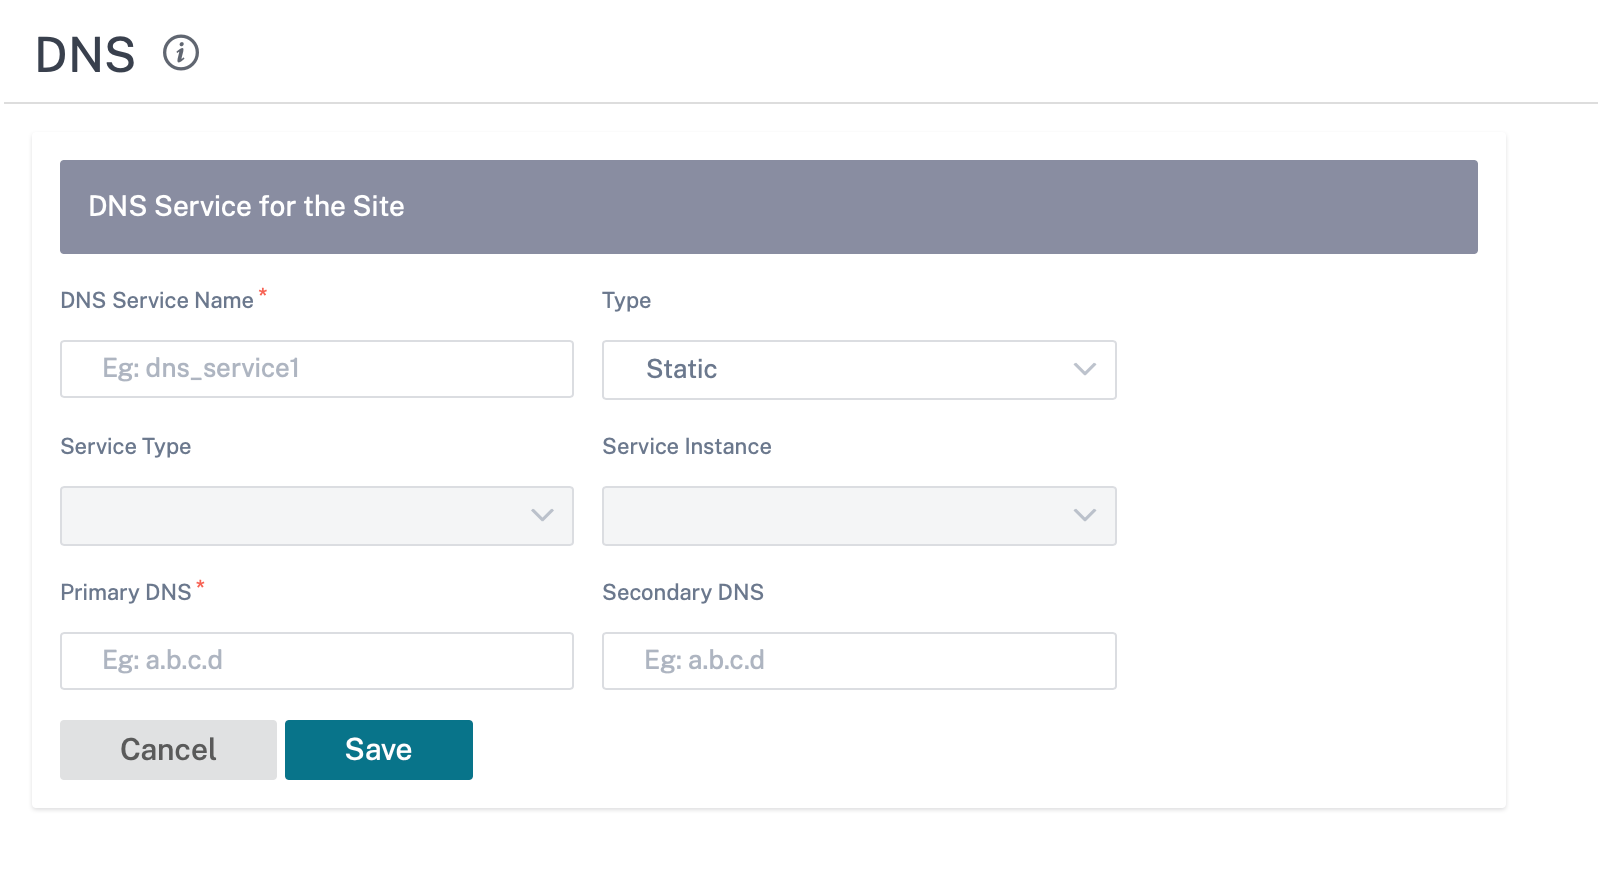Click the Primary DNS label
1598x894 pixels.
126,592
